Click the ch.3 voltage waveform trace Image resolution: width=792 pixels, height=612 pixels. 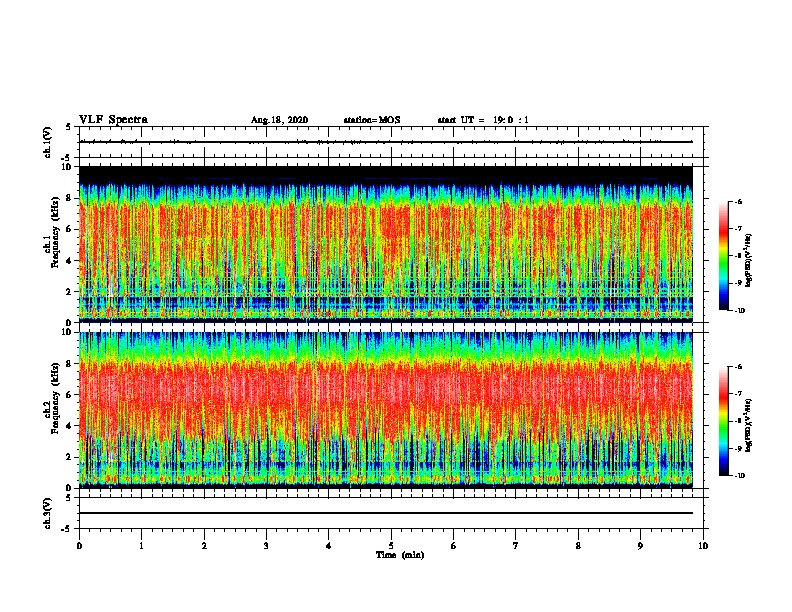pyautogui.click(x=386, y=513)
